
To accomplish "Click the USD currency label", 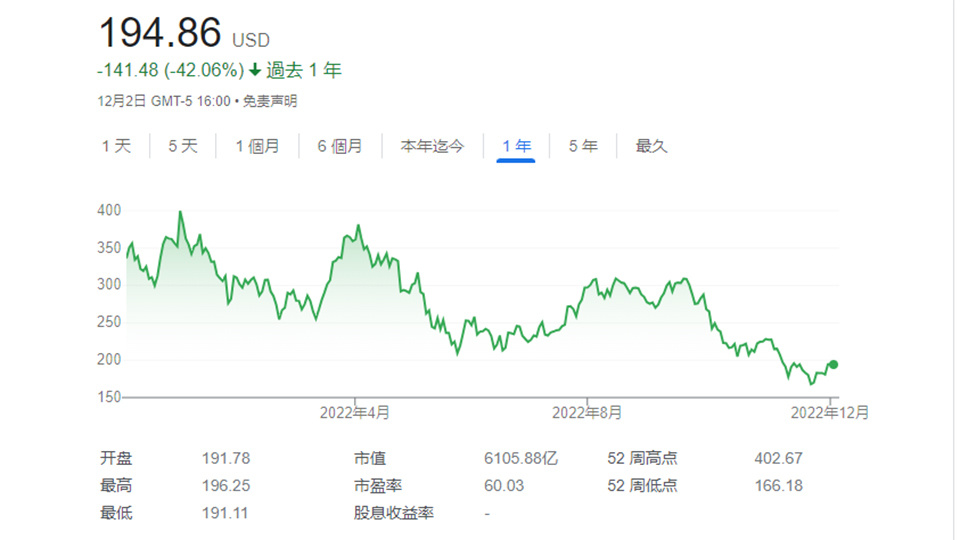I will [250, 40].
